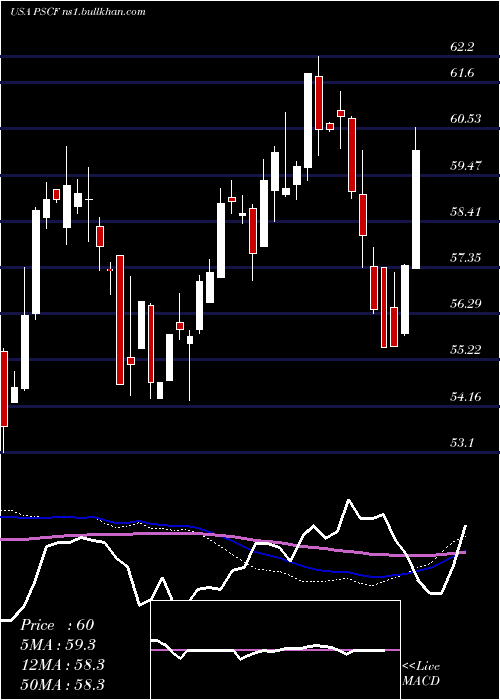
Task: Click the 60.53 price axis label
Action: [466, 118]
